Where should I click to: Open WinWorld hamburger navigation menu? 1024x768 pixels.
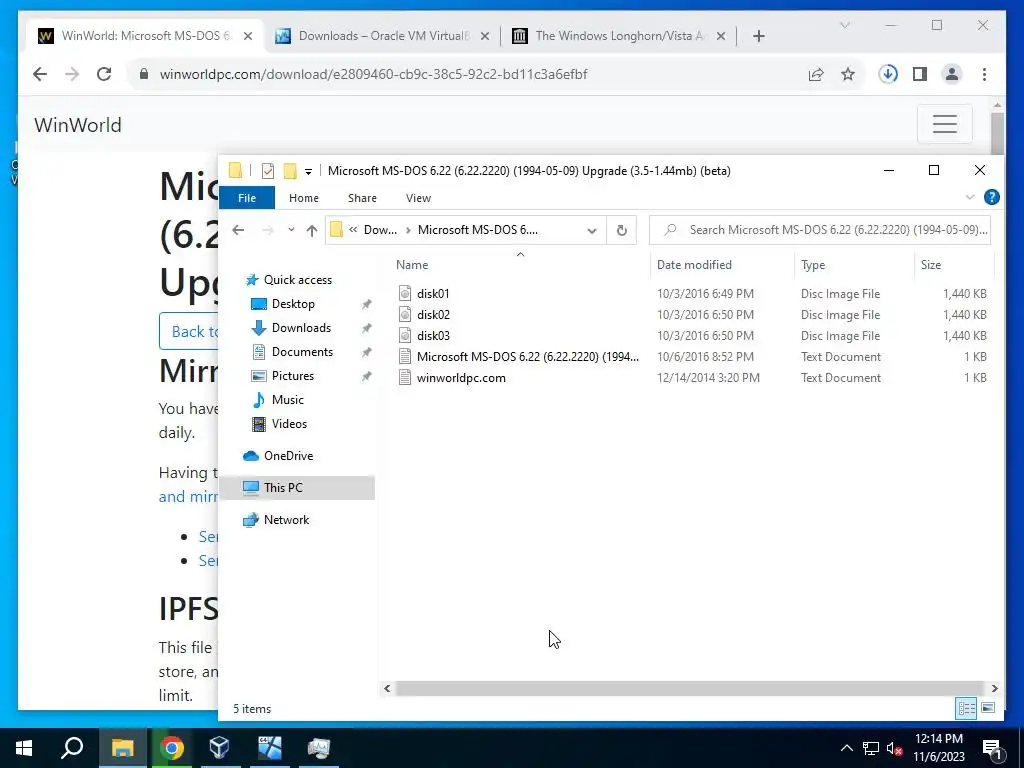[x=944, y=123]
